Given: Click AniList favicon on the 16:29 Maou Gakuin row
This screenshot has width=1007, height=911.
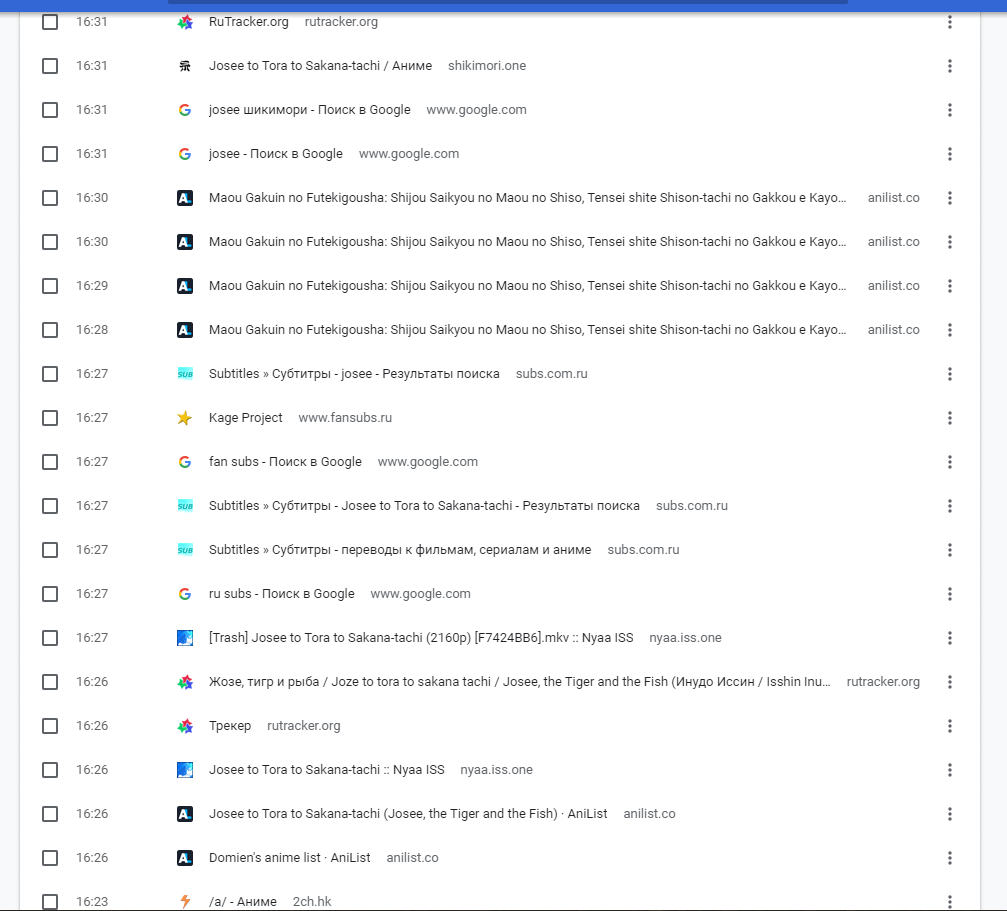Looking at the screenshot, I should tap(185, 286).
